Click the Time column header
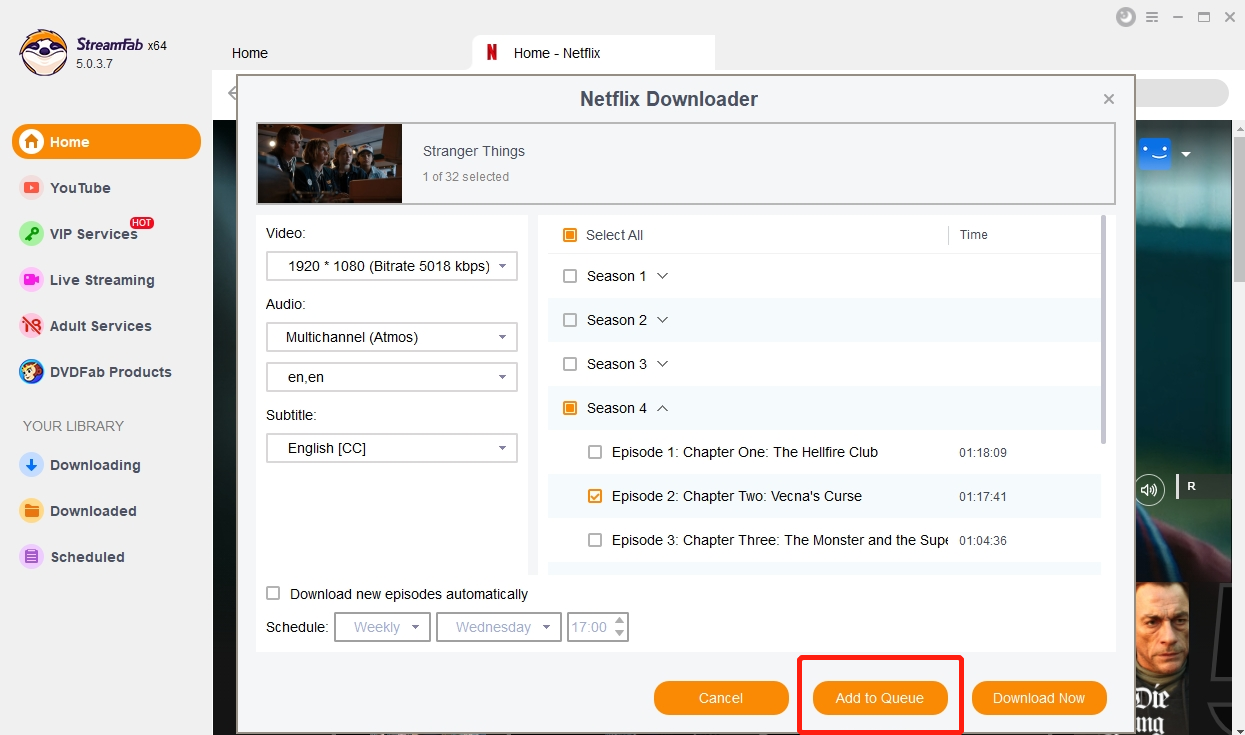Viewport: 1245px width, 735px height. 973,235
